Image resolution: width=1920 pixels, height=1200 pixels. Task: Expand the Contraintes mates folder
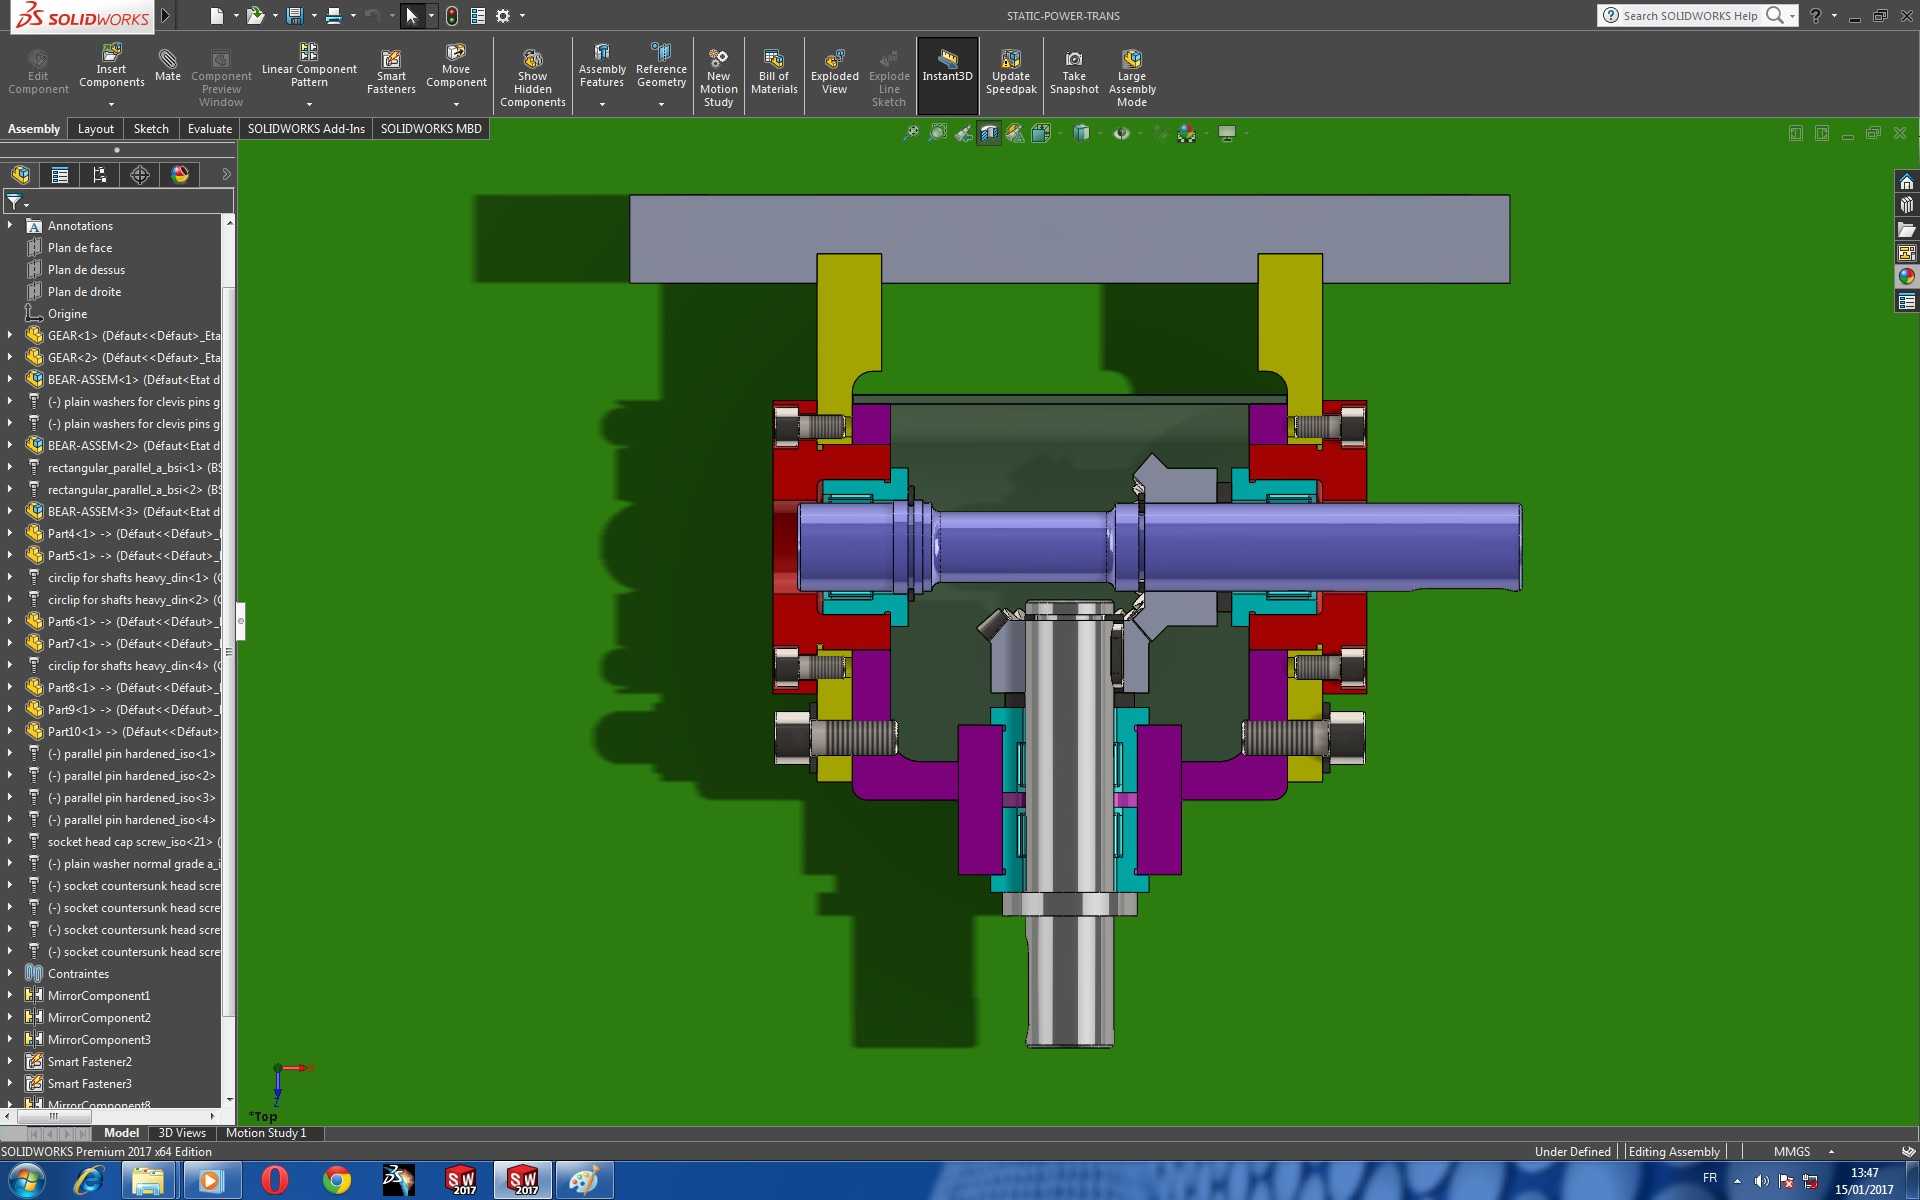click(x=10, y=973)
